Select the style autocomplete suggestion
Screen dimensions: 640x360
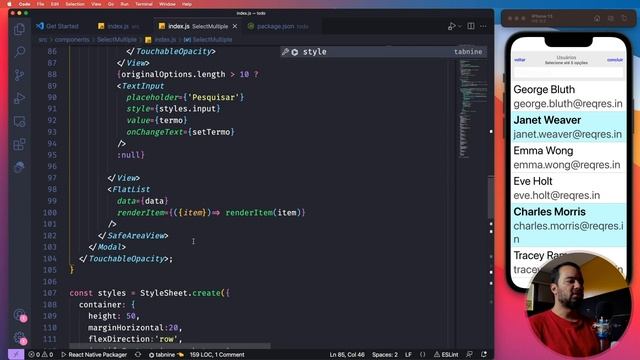coord(383,52)
